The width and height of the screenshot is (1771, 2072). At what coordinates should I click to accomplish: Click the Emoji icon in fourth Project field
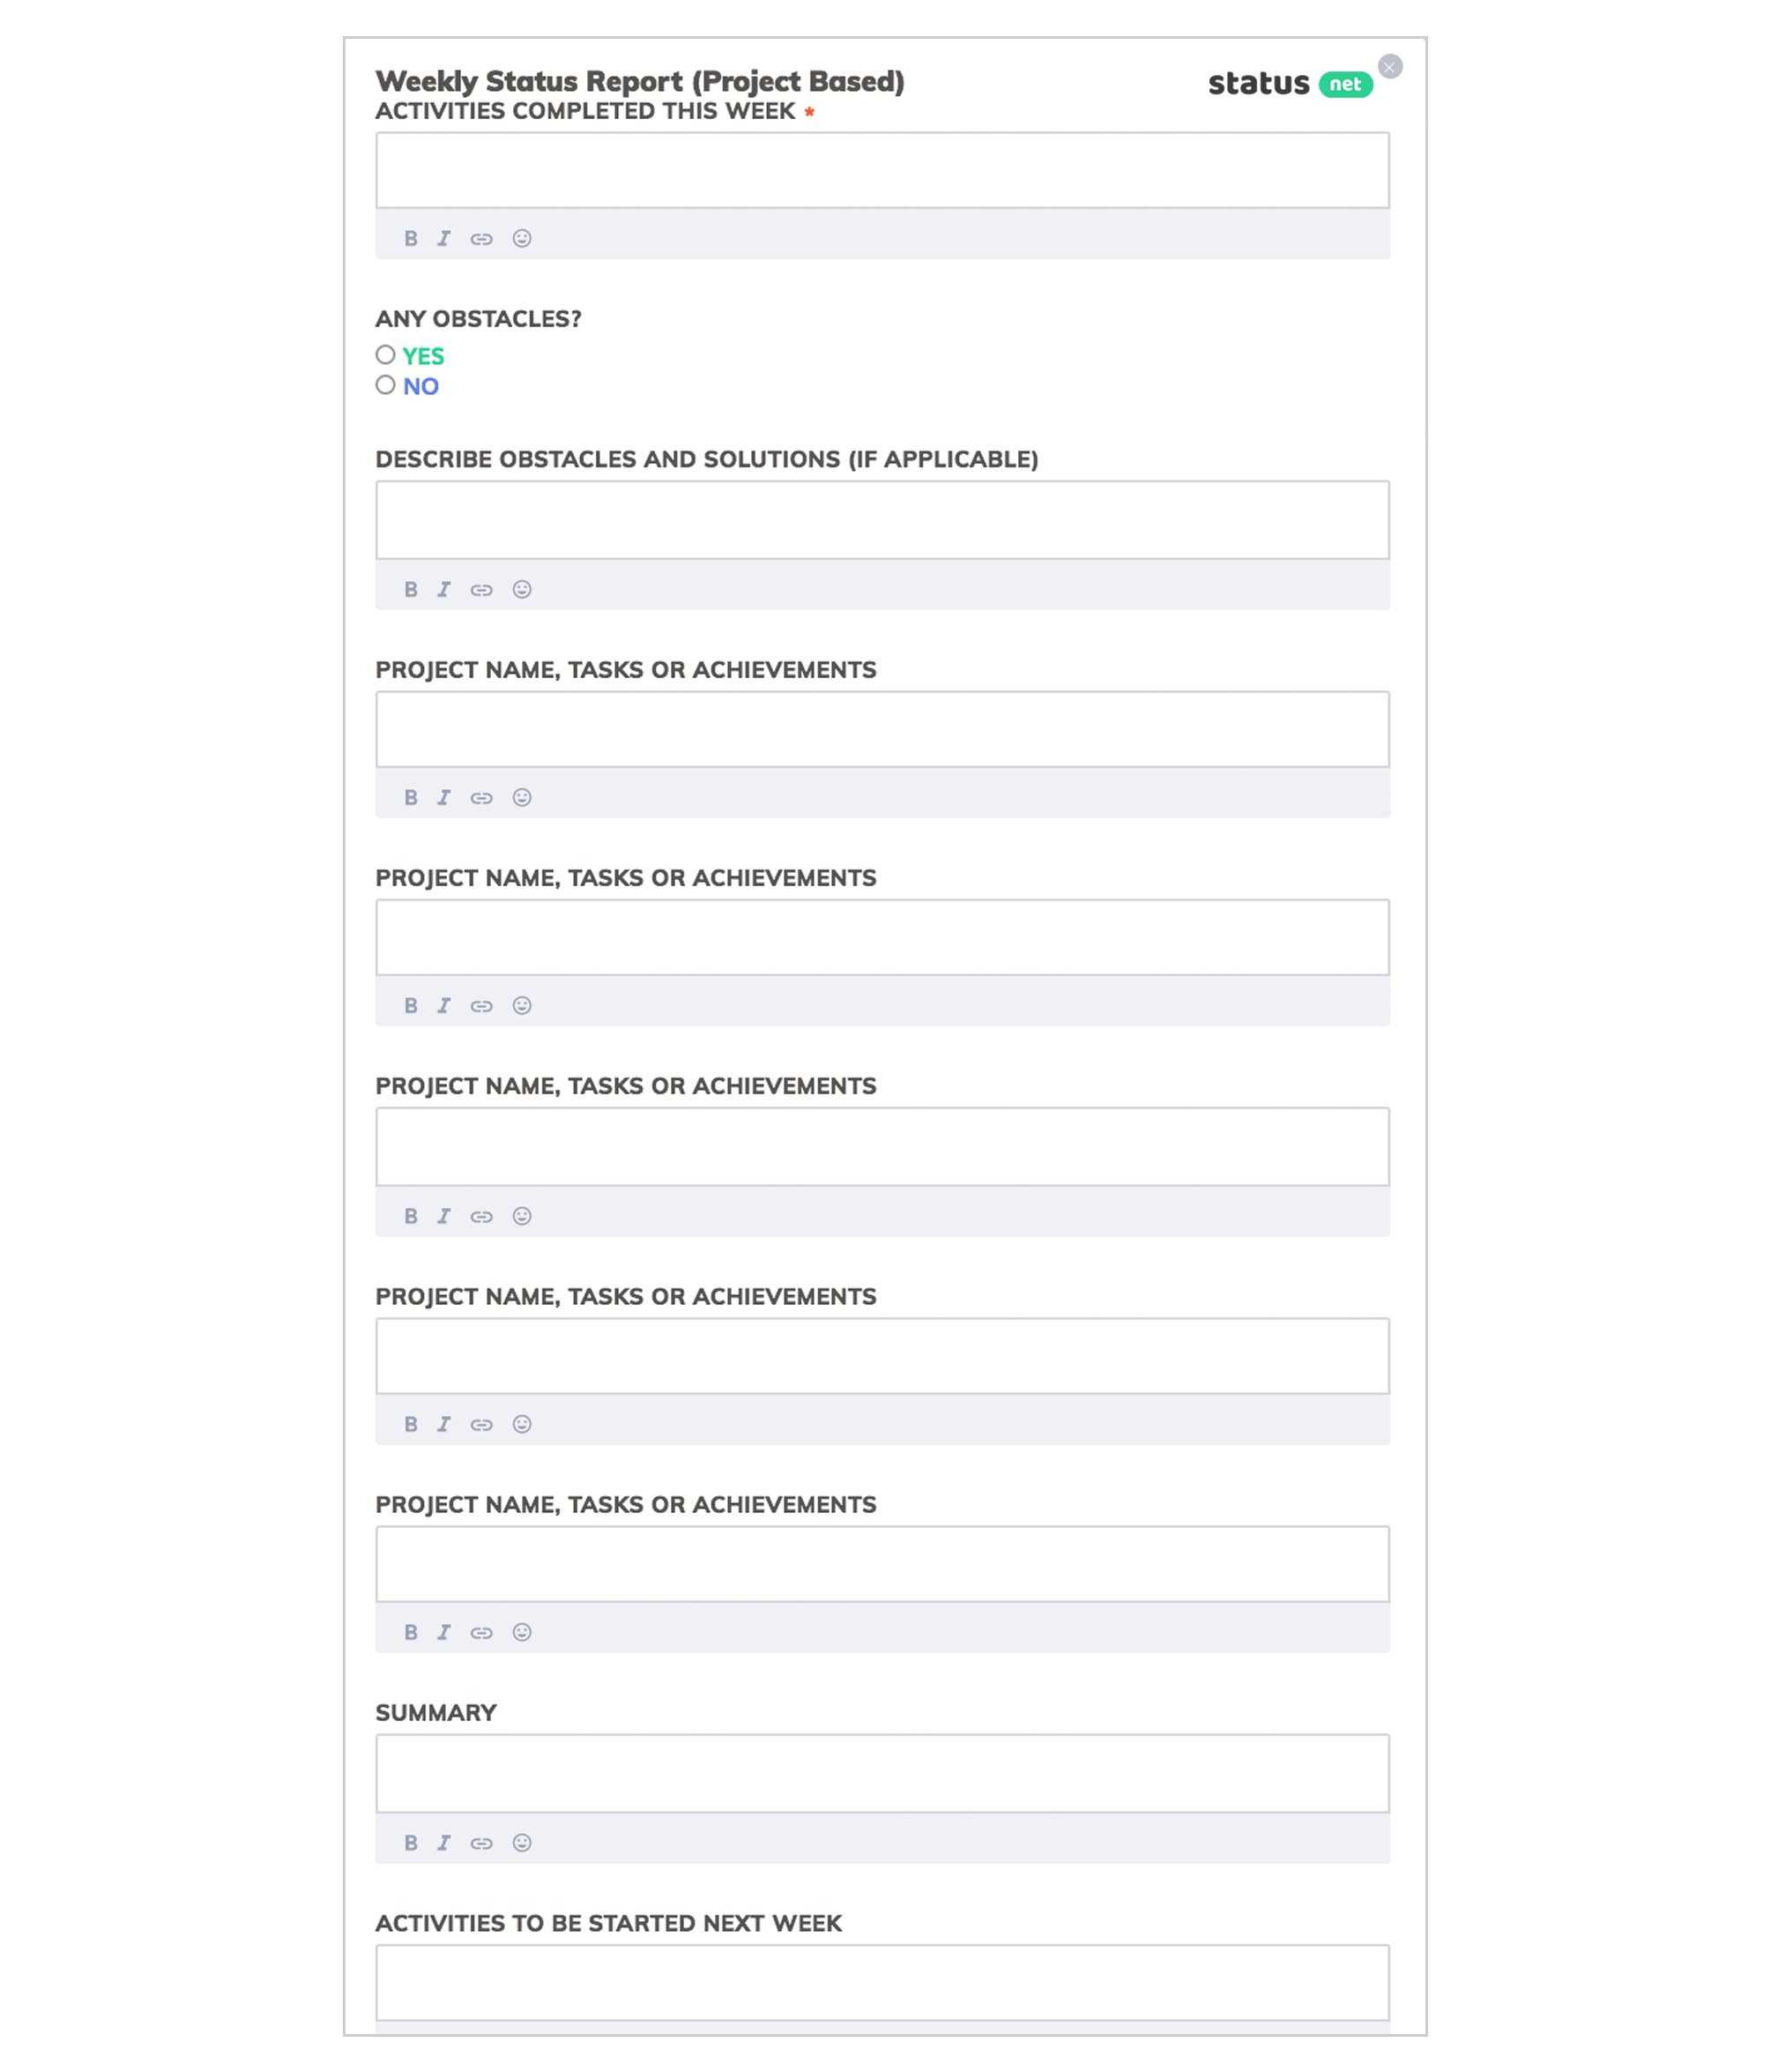[522, 1424]
